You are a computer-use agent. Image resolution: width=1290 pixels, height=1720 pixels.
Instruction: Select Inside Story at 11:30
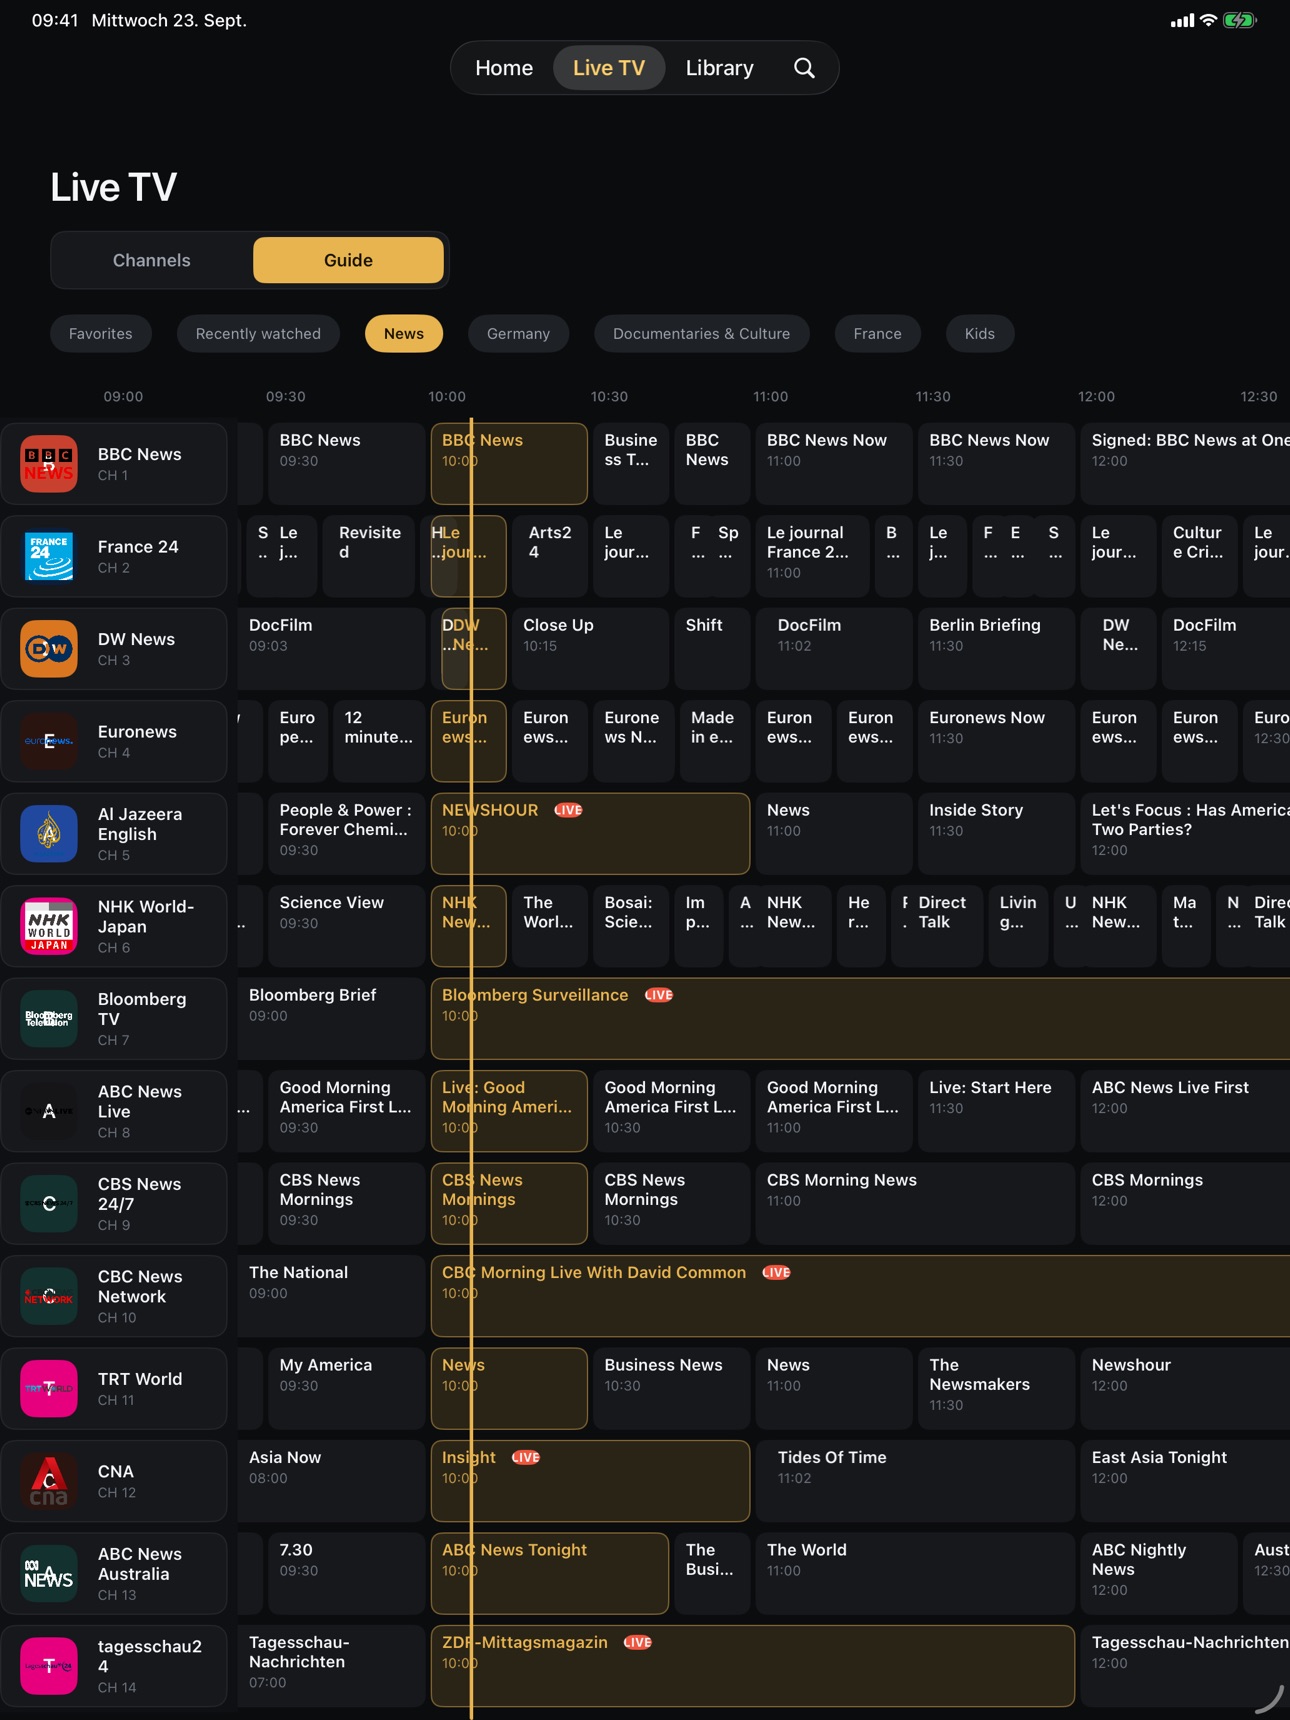tap(996, 834)
